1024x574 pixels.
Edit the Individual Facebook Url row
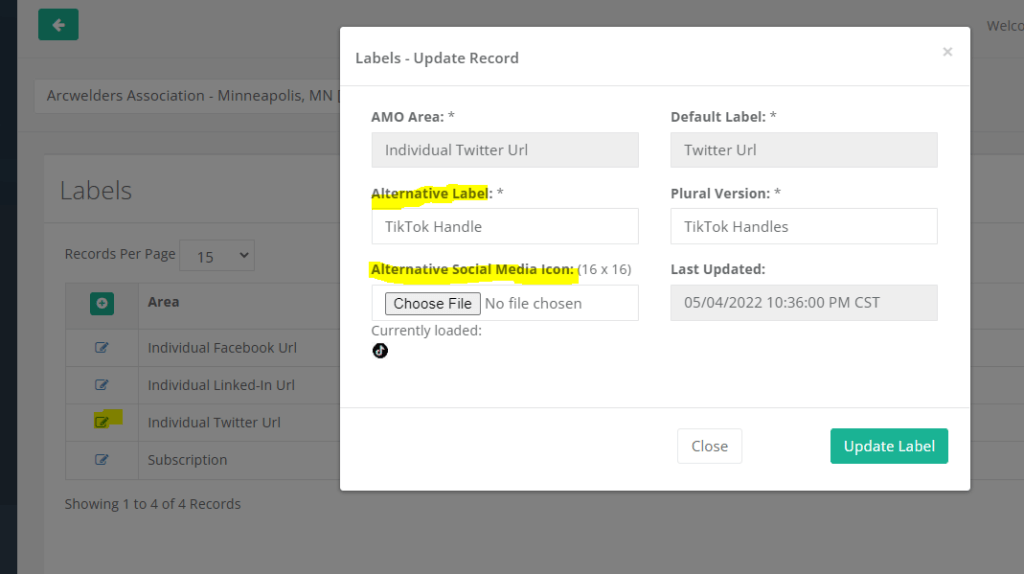click(x=102, y=348)
